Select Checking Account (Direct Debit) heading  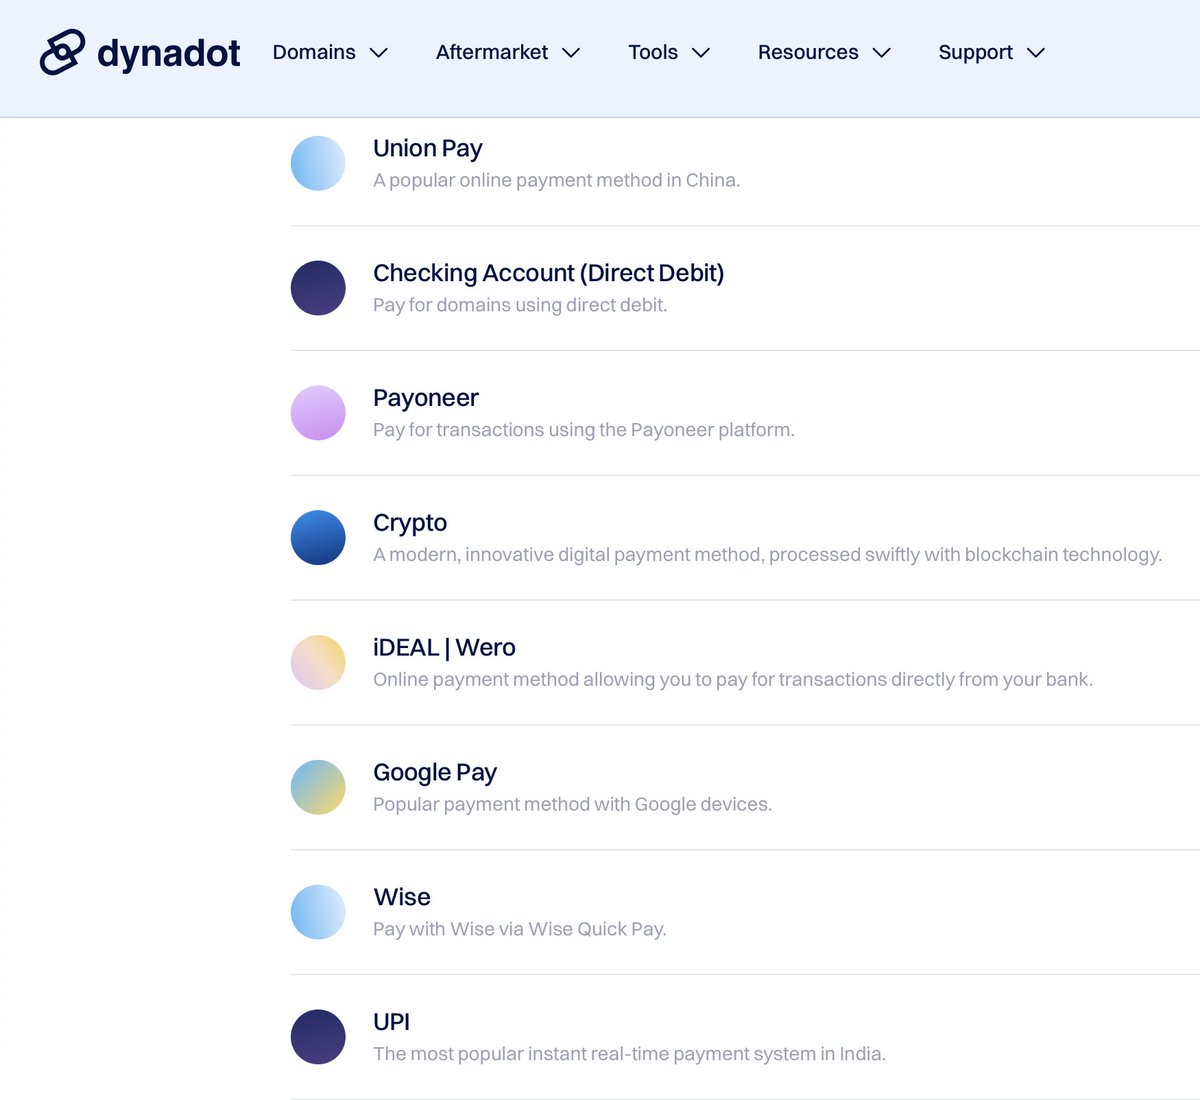pyautogui.click(x=548, y=273)
